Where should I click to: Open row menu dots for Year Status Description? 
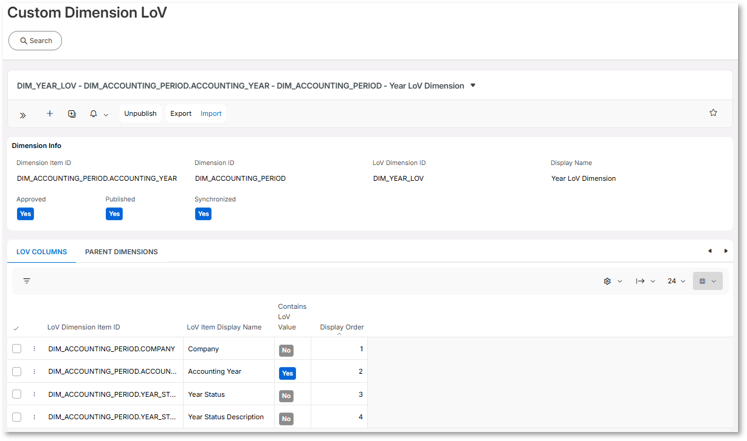[34, 417]
